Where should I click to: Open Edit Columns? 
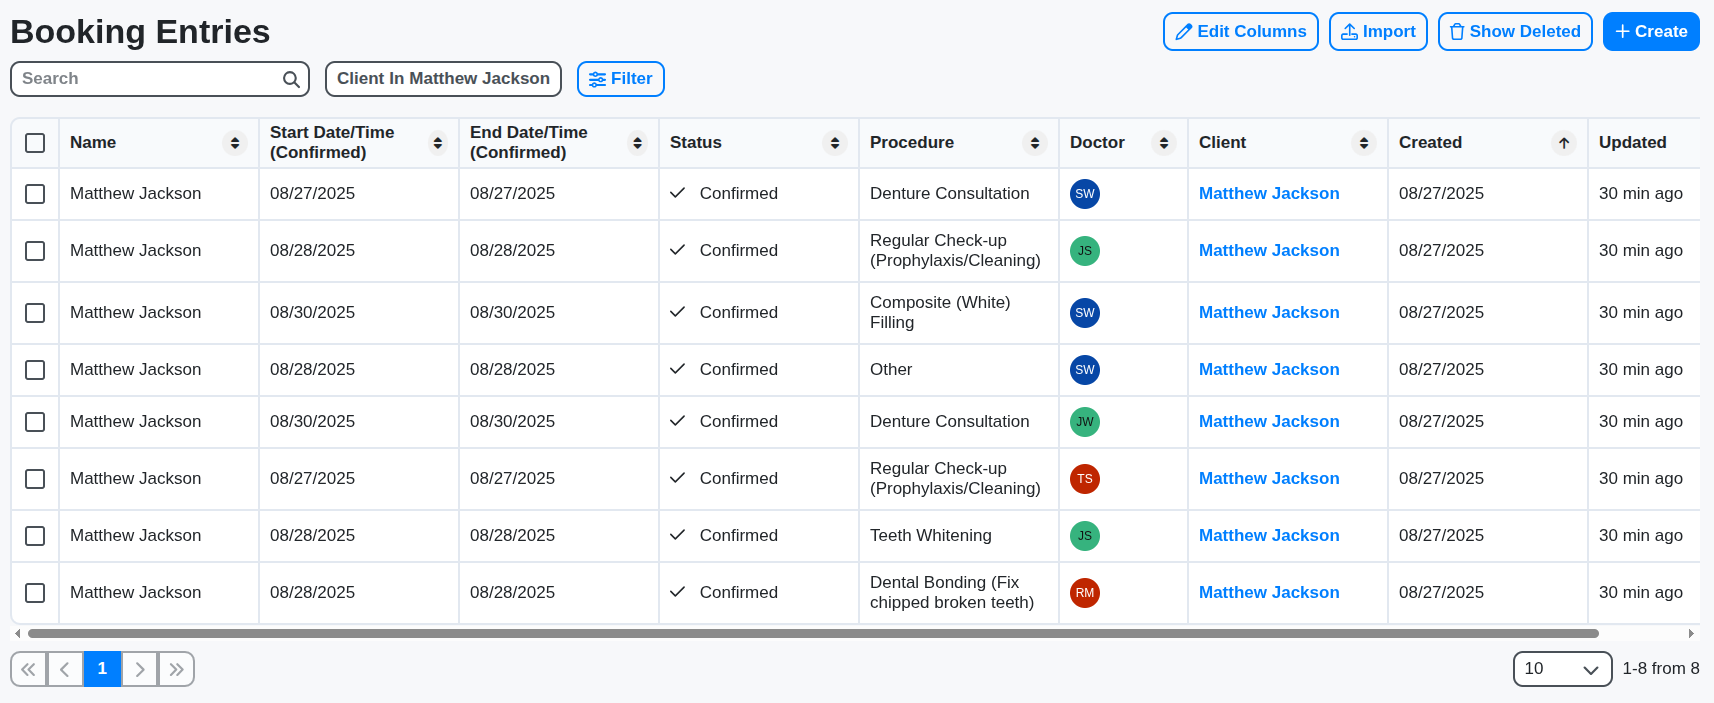coord(1240,31)
